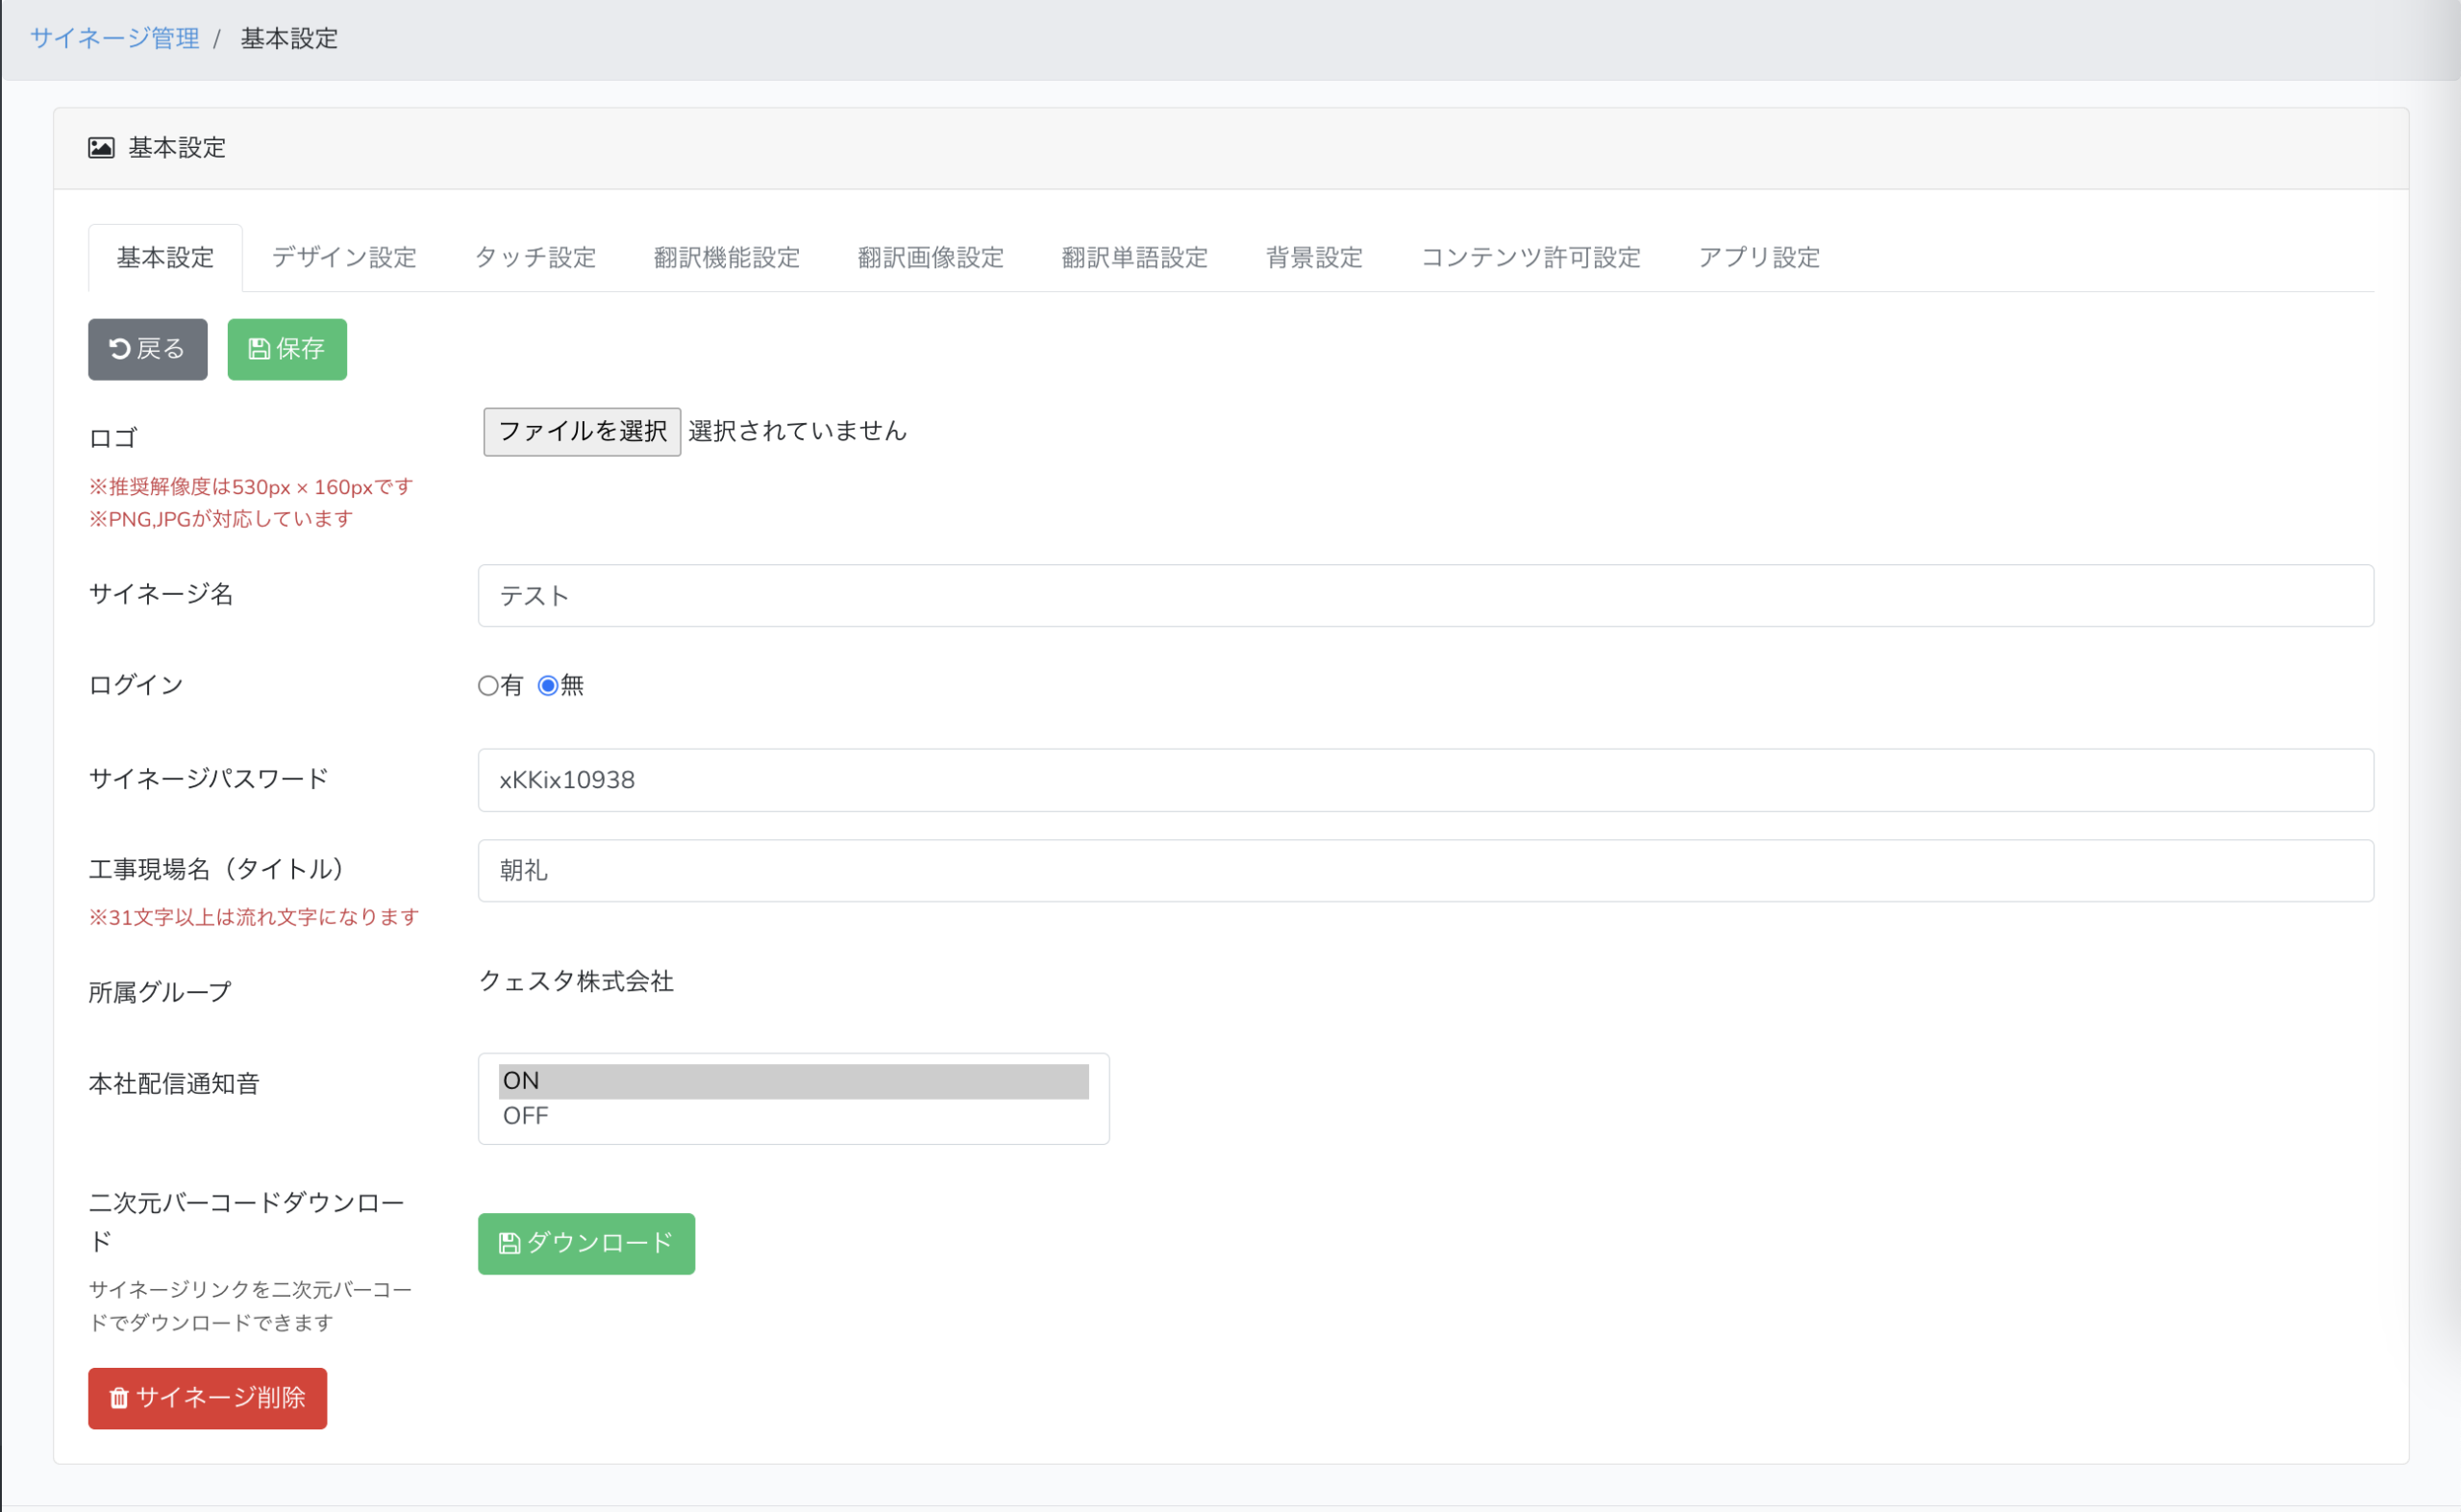Select the 有 login radio button
The width and height of the screenshot is (2461, 1512).
[488, 686]
